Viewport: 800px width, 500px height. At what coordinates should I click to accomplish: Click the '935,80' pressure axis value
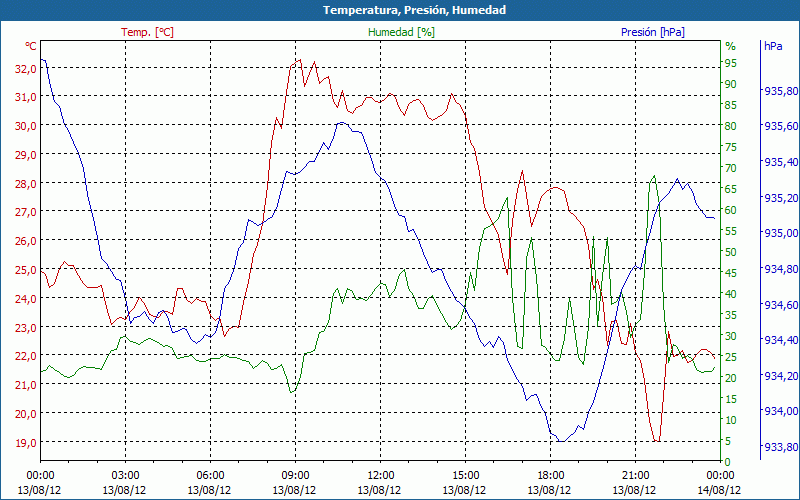point(781,91)
